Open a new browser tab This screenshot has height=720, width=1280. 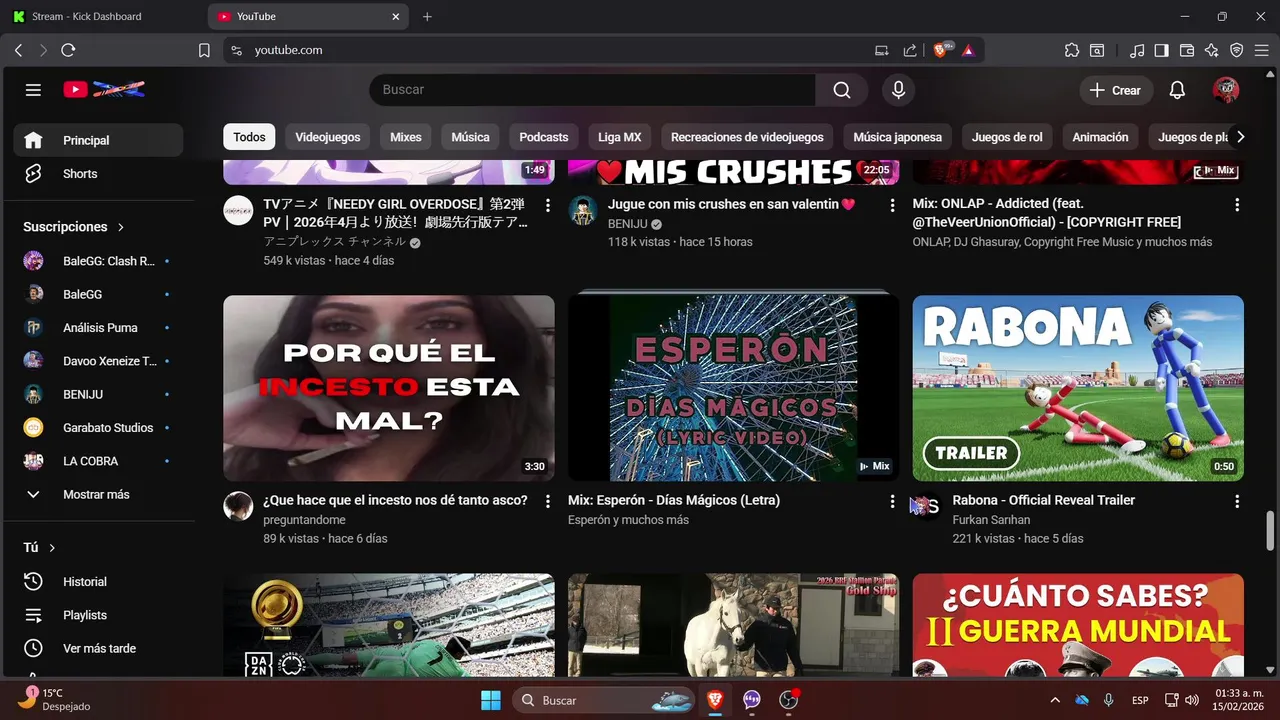427,17
